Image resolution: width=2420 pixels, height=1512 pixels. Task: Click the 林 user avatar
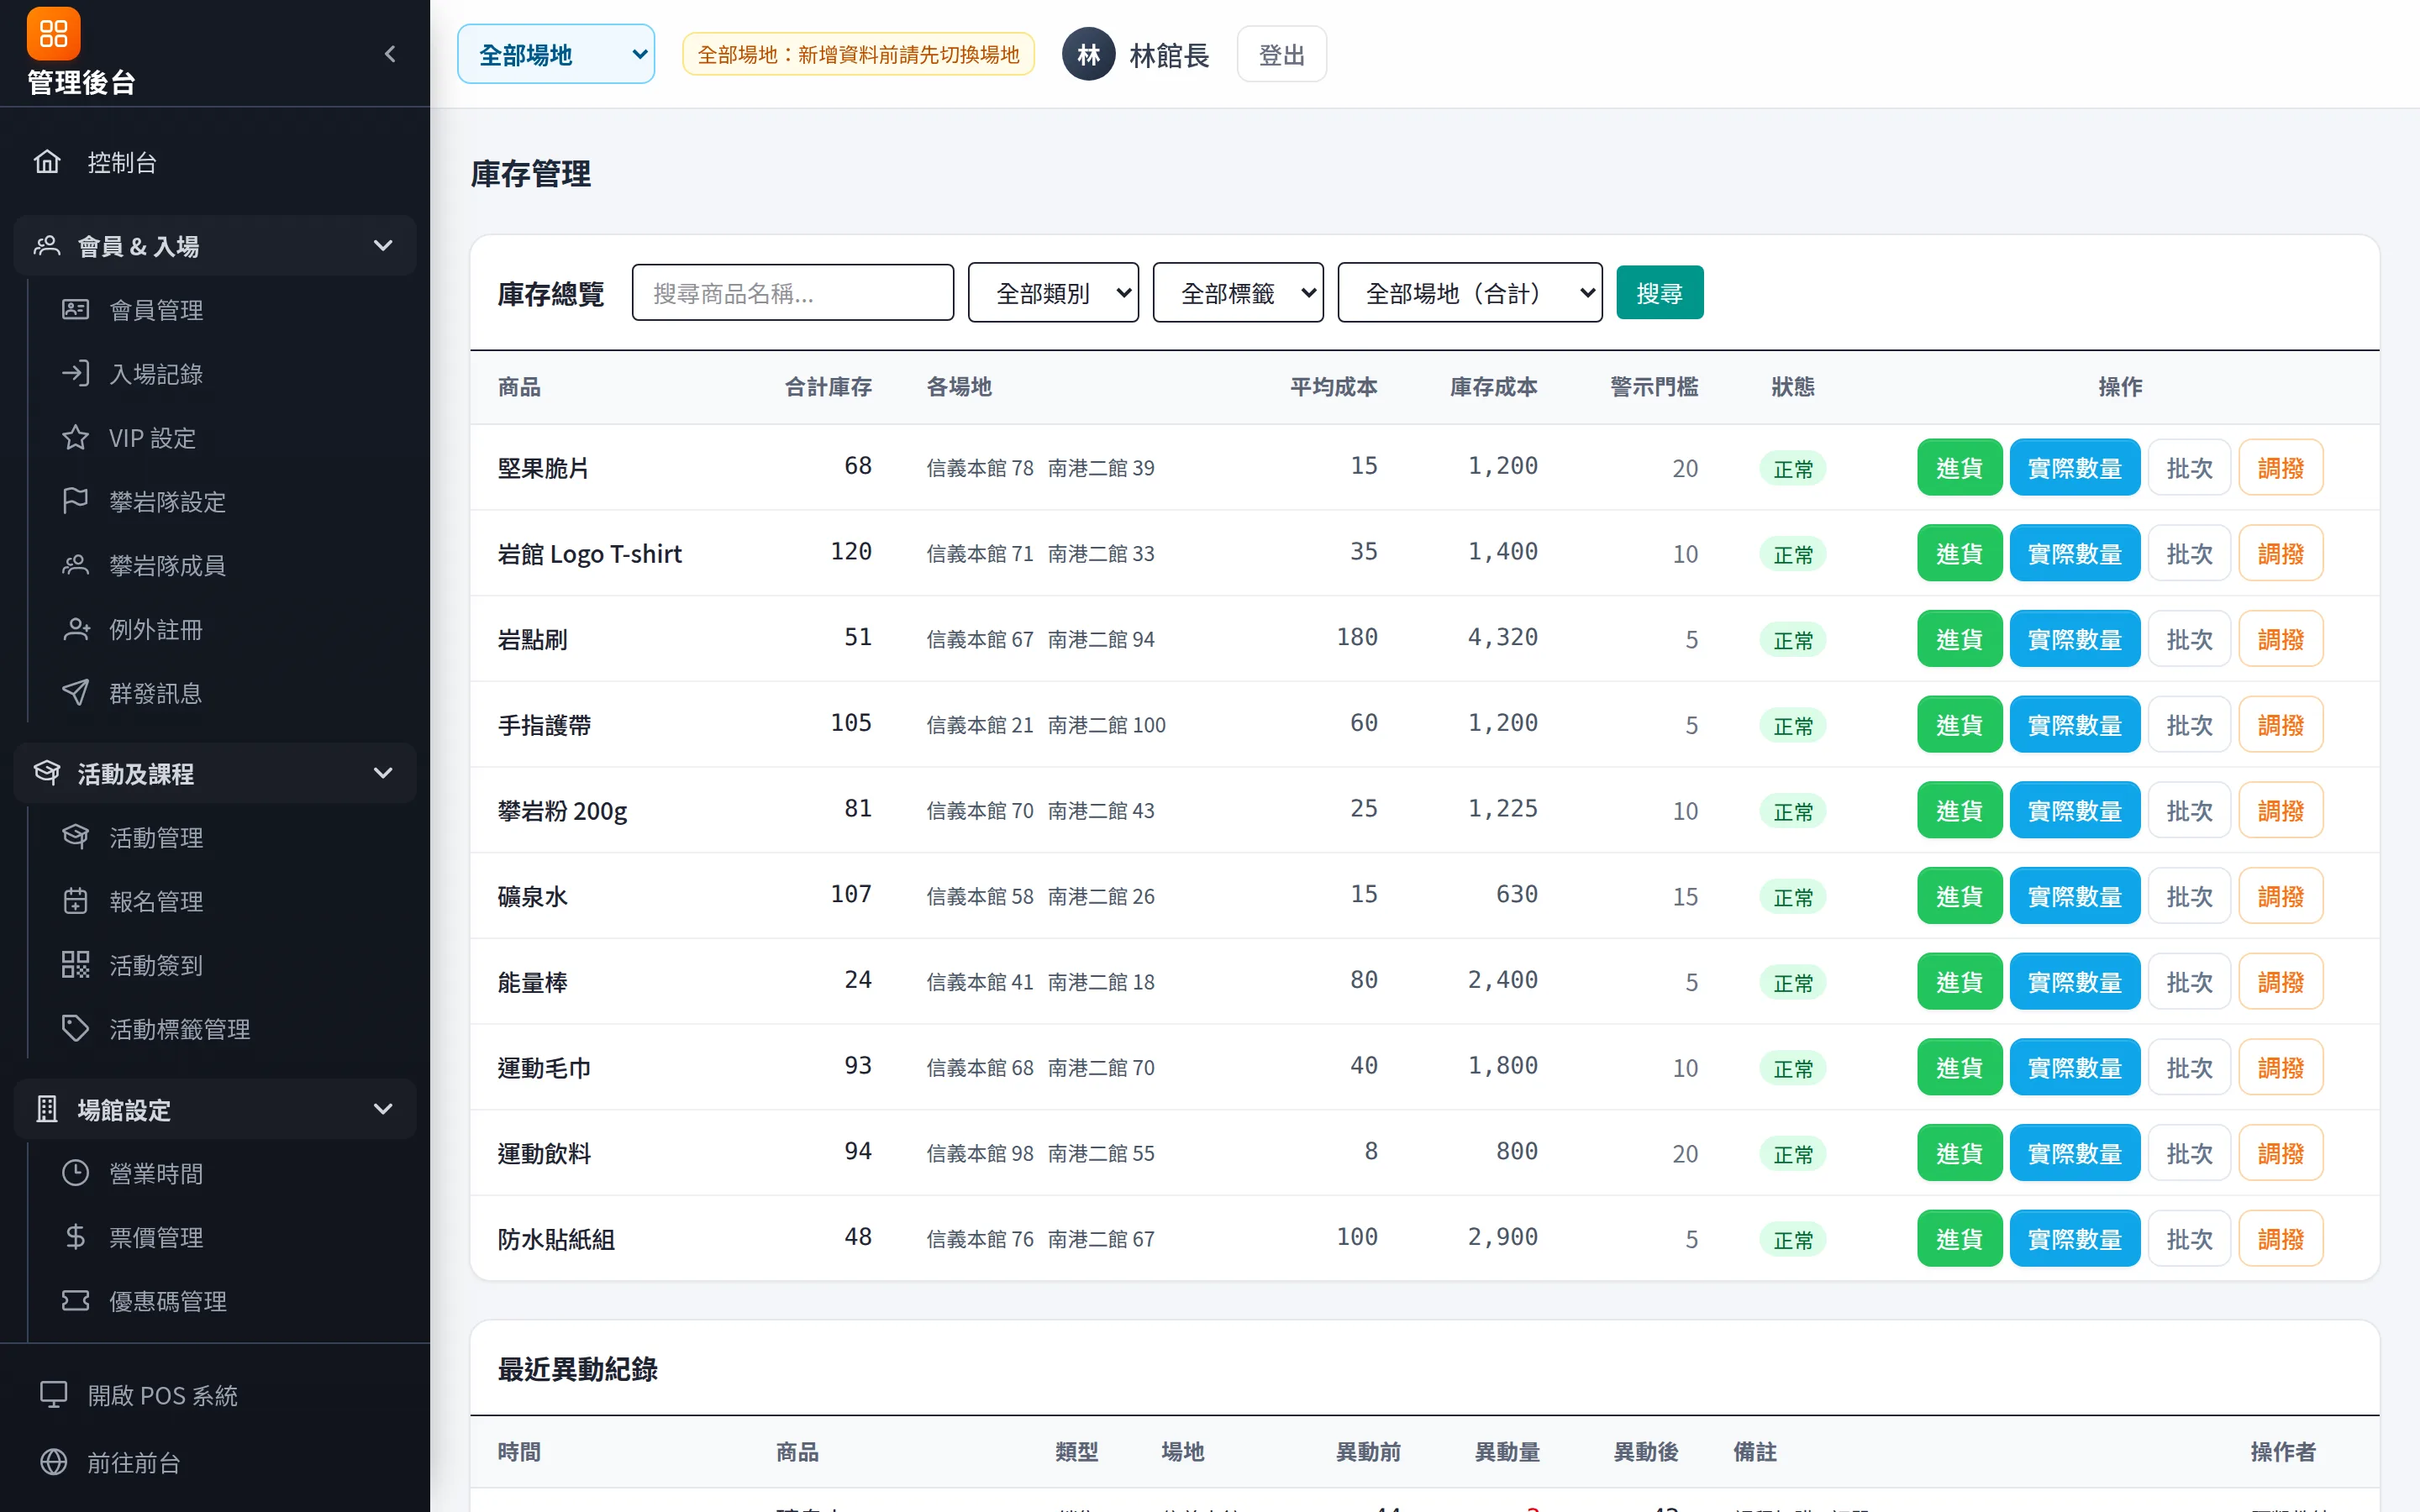(x=1089, y=54)
